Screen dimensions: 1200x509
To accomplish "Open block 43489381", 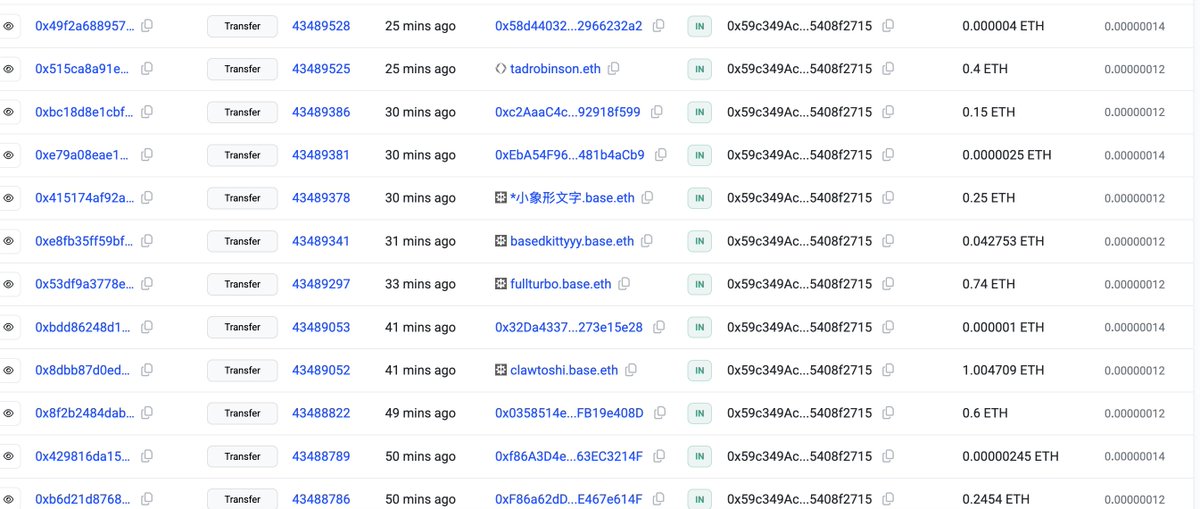I will pyautogui.click(x=321, y=155).
